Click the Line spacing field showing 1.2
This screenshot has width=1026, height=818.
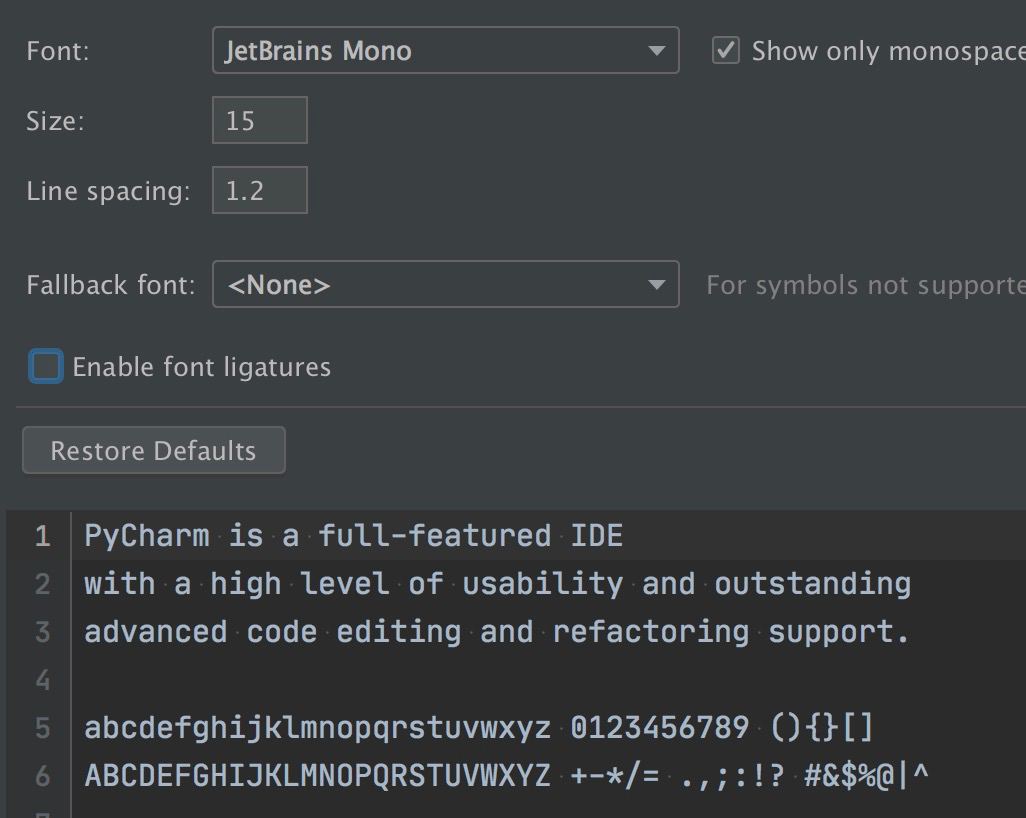click(260, 190)
